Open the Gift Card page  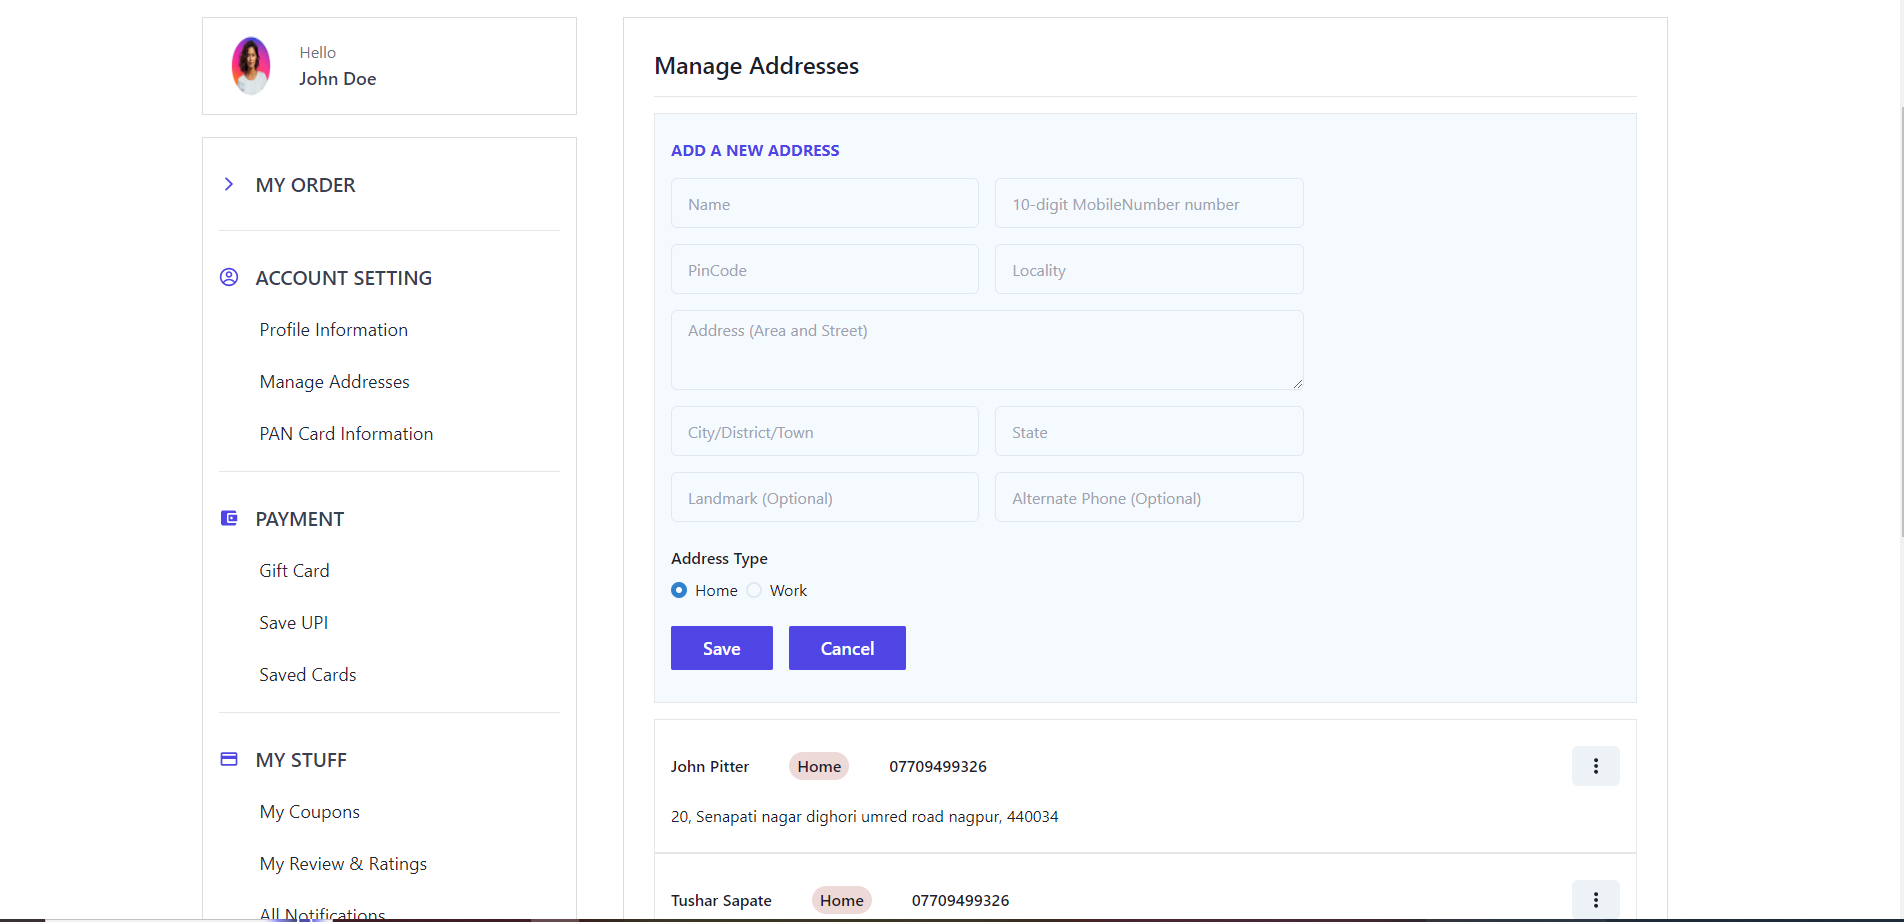[293, 570]
